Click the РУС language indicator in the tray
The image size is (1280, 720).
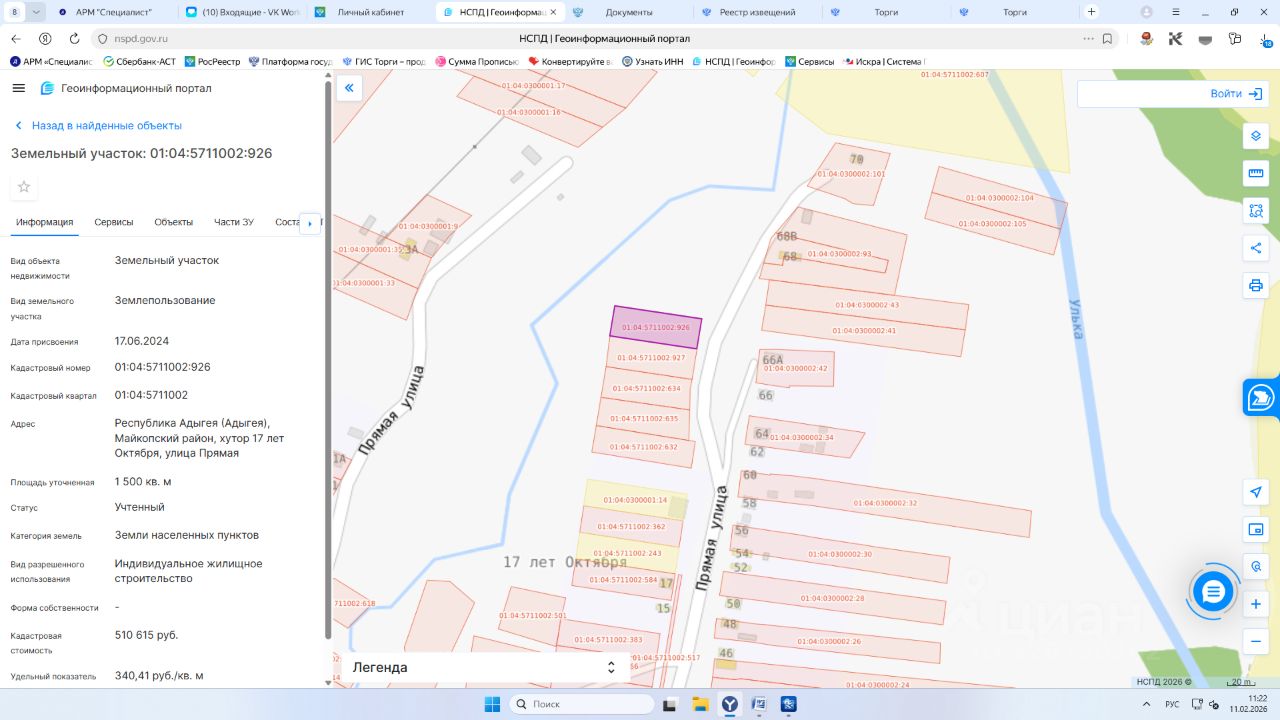point(1172,704)
